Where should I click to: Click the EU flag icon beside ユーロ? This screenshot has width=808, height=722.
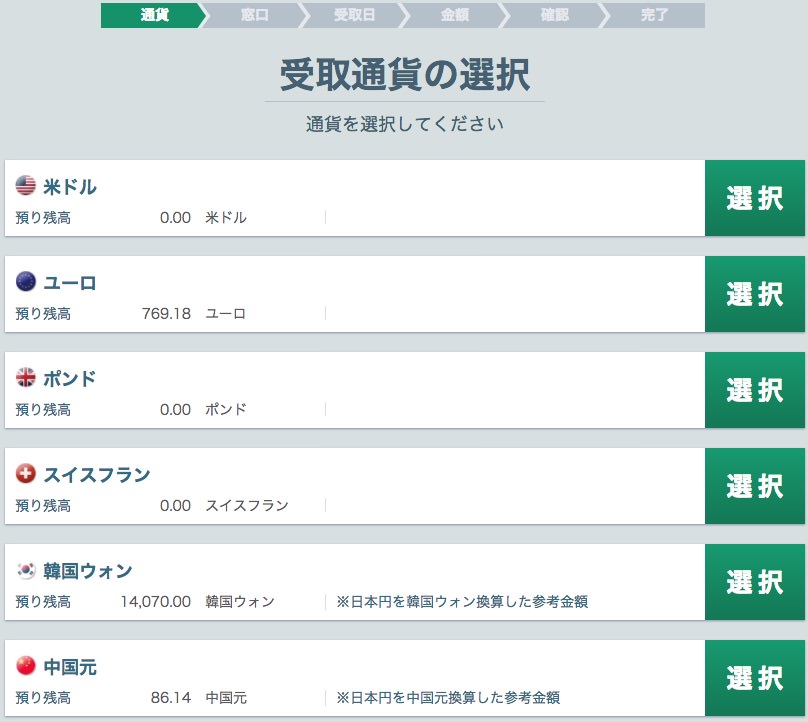pos(24,282)
